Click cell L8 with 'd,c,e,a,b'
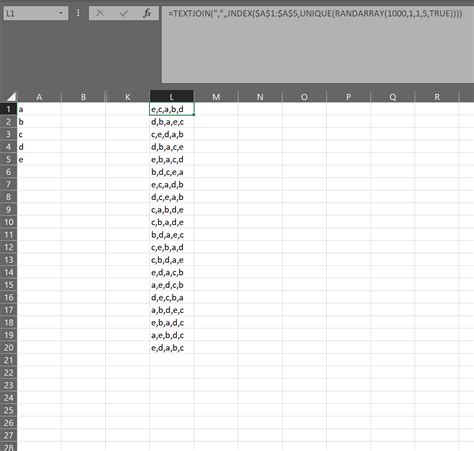Screen dimensions: 474x451 [171, 197]
